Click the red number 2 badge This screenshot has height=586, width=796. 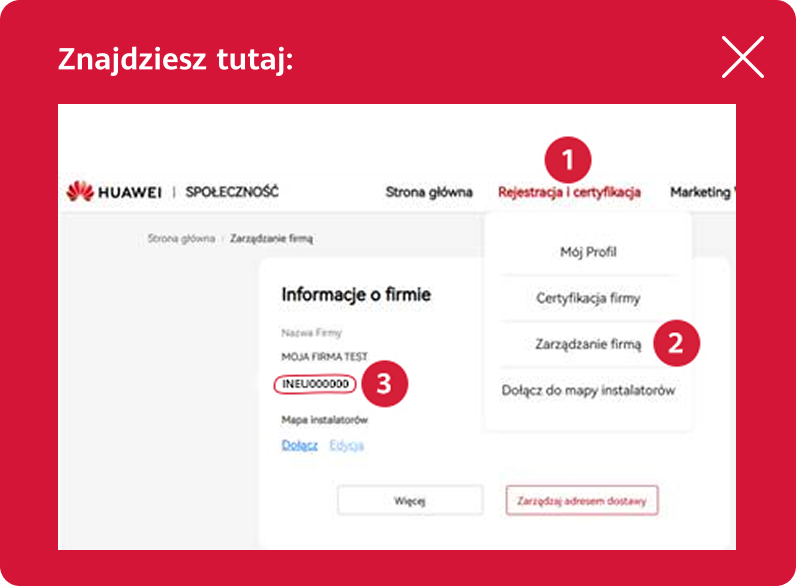click(675, 344)
